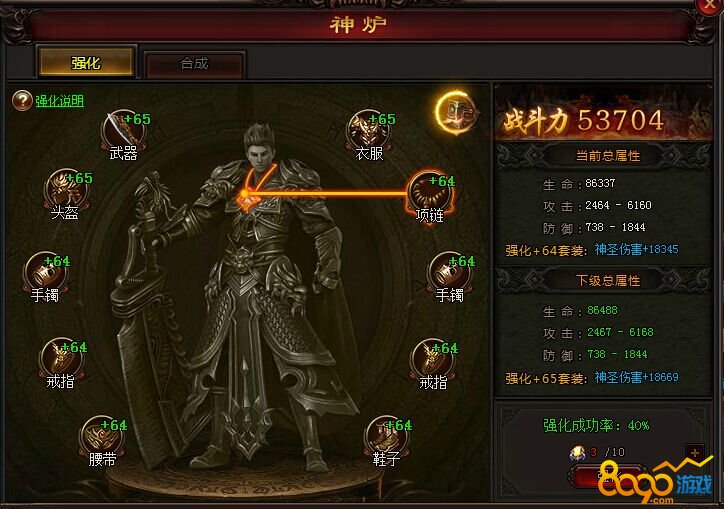Viewport: 724px width, 509px height.
Task: Switch to the 合成 tab
Action: [194, 63]
